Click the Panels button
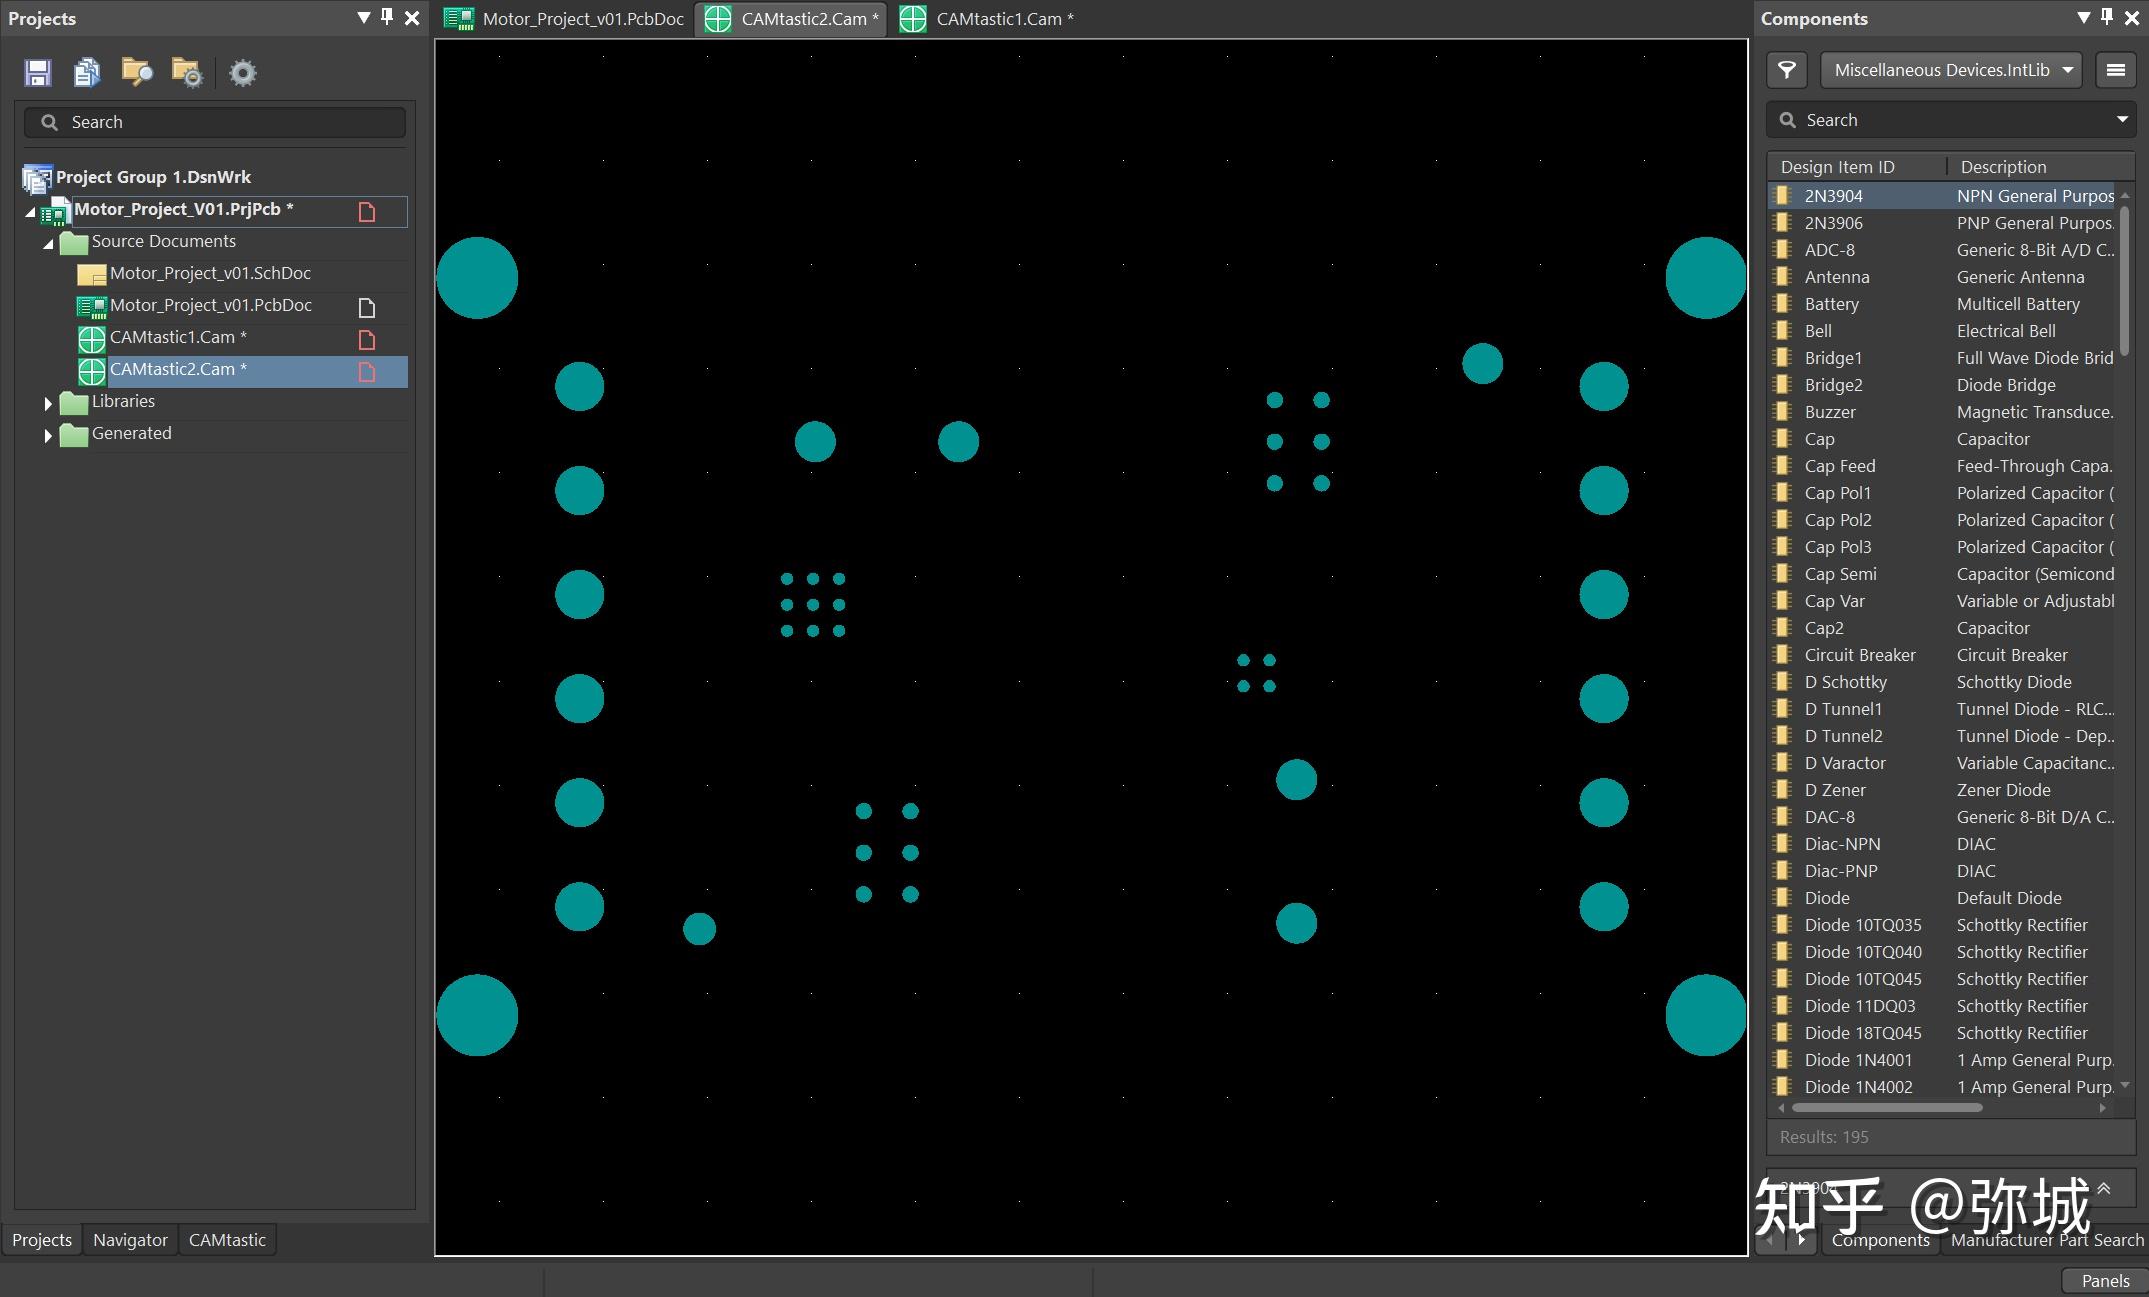Screen dimensions: 2149x1297 click(2104, 1281)
